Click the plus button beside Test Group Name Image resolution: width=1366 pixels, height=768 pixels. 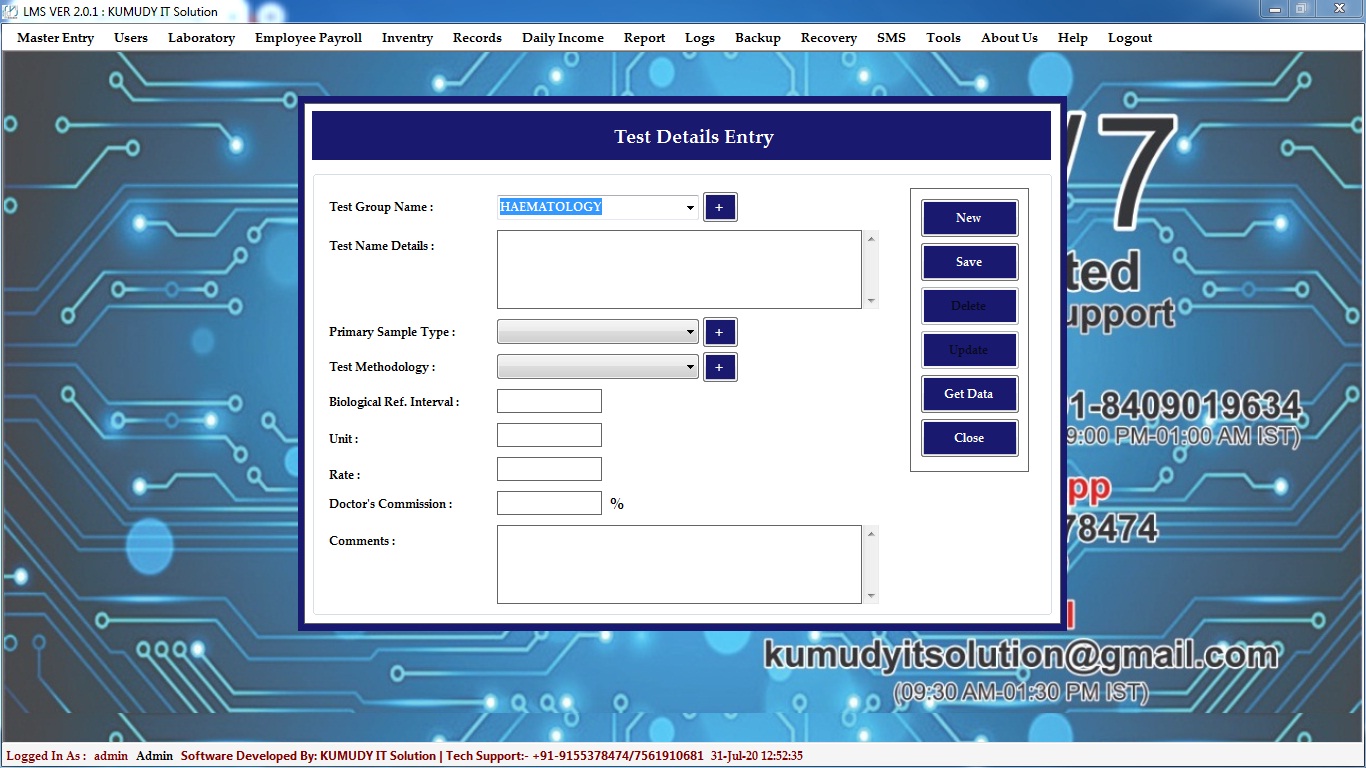point(719,207)
